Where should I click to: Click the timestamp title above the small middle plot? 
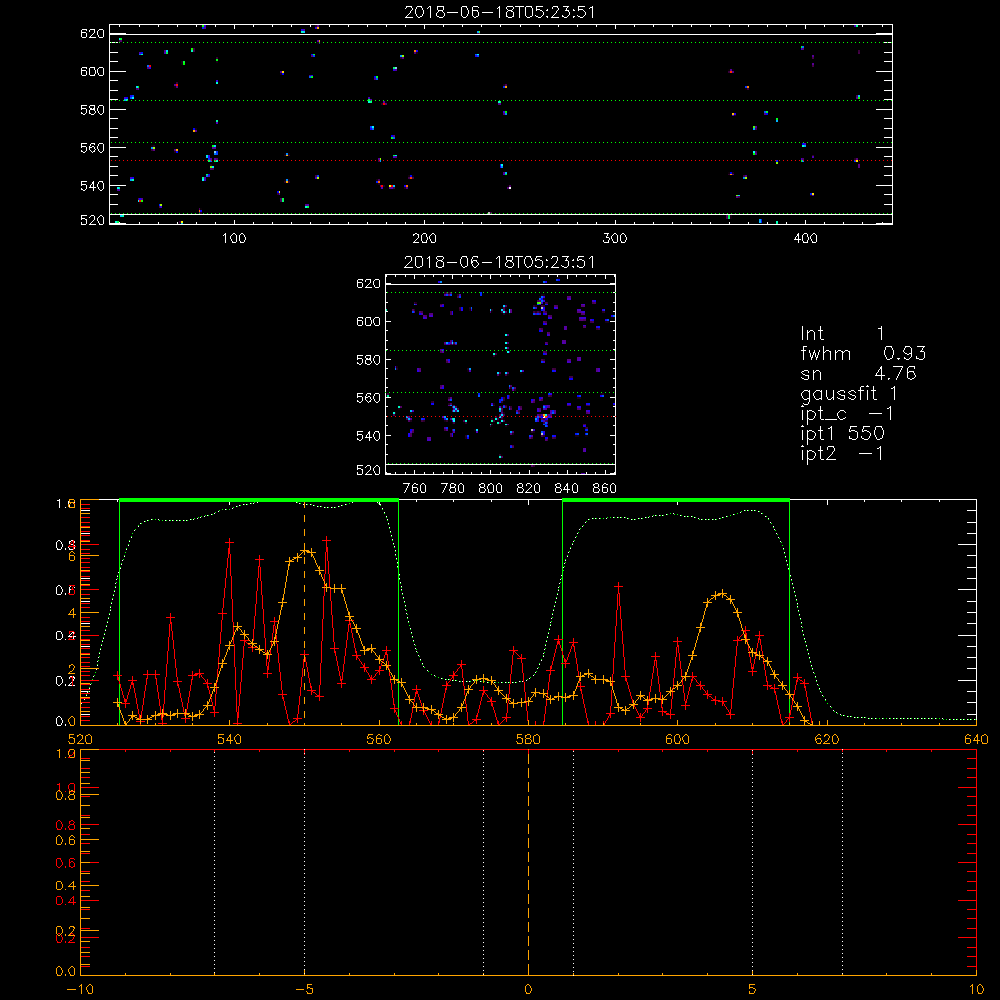500,262
